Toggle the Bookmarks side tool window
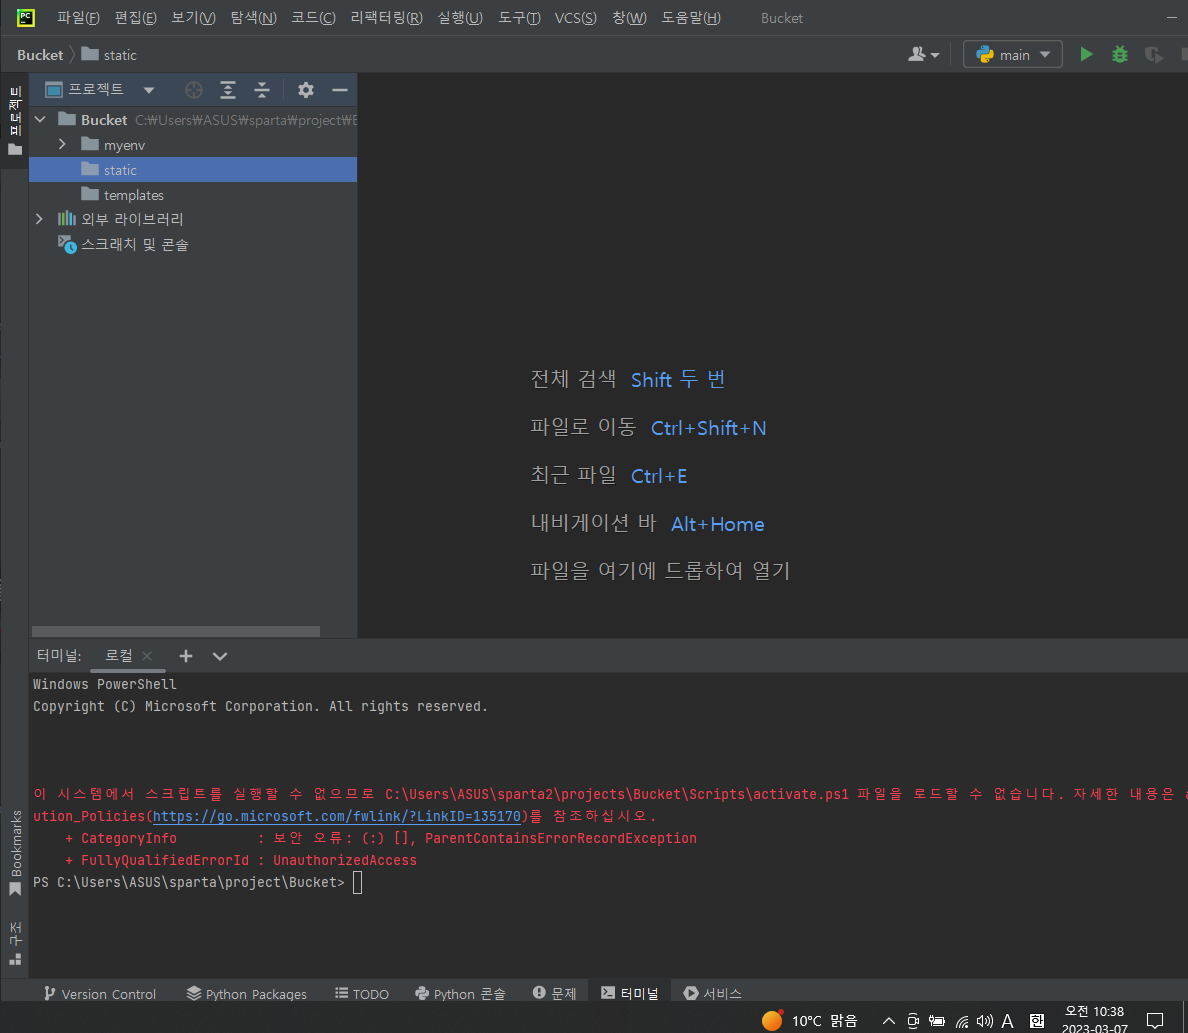Image resolution: width=1188 pixels, height=1033 pixels. pyautogui.click(x=14, y=853)
